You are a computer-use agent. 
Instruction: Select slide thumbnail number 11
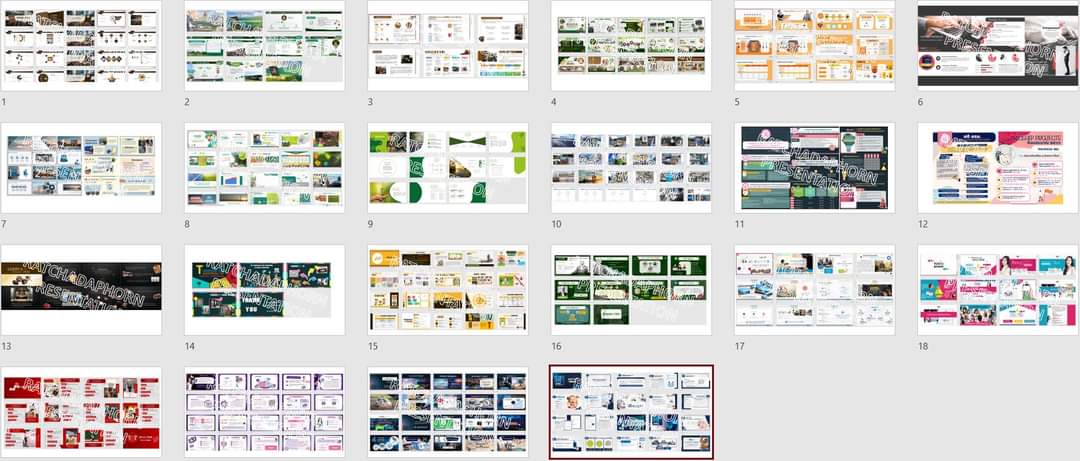tap(815, 167)
